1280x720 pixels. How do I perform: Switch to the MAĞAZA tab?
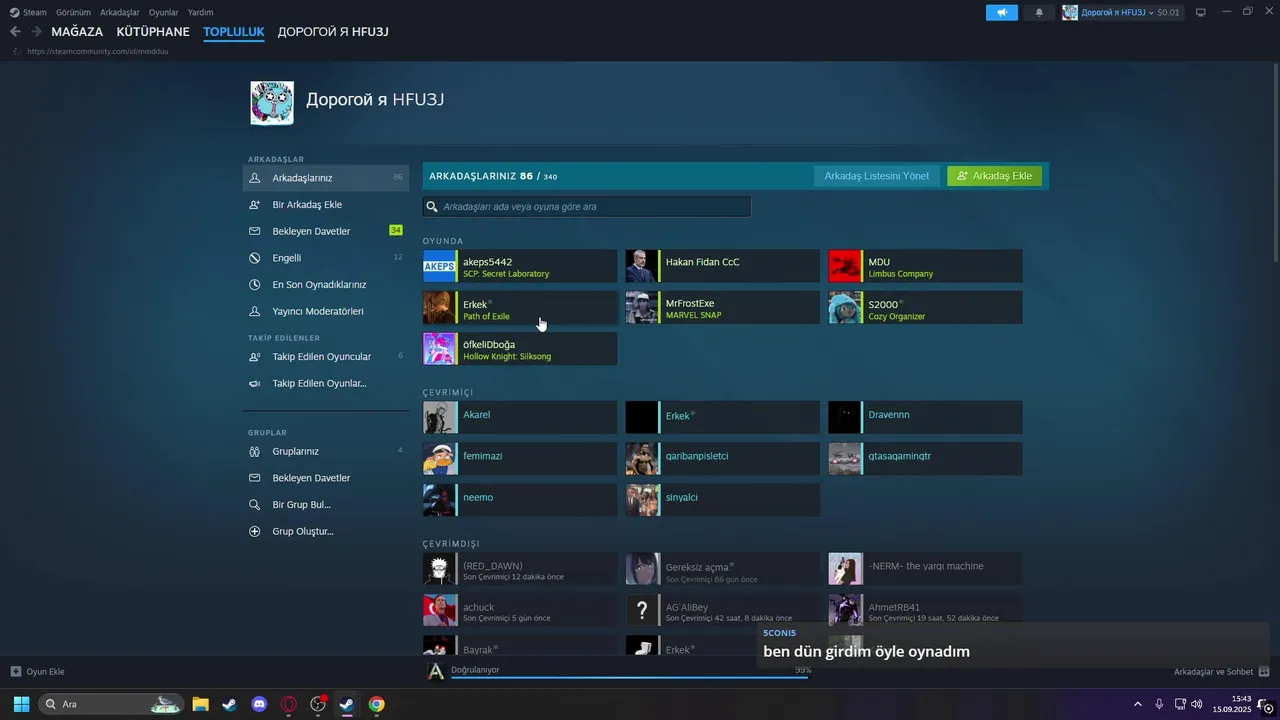click(x=77, y=32)
